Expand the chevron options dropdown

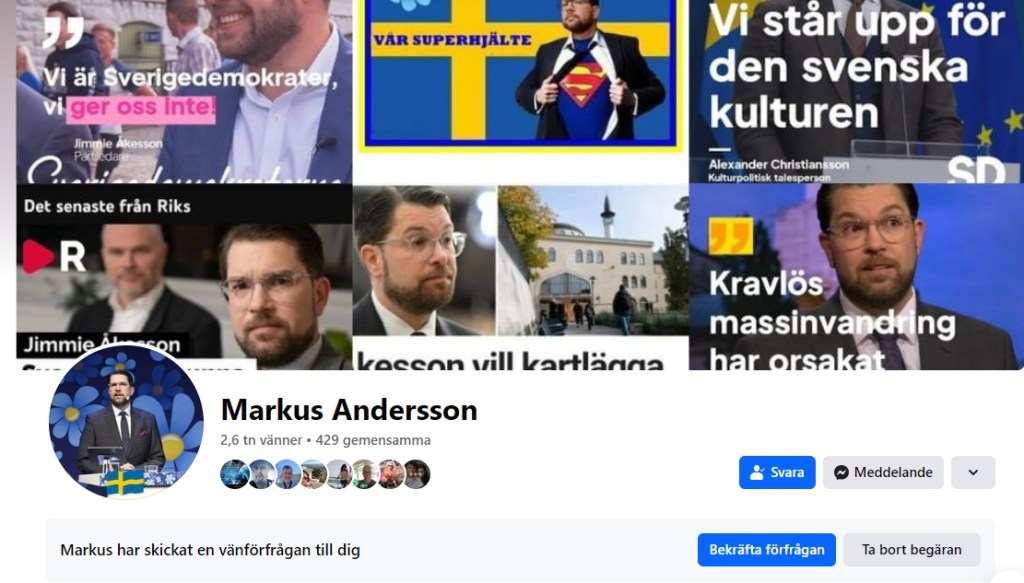click(973, 472)
